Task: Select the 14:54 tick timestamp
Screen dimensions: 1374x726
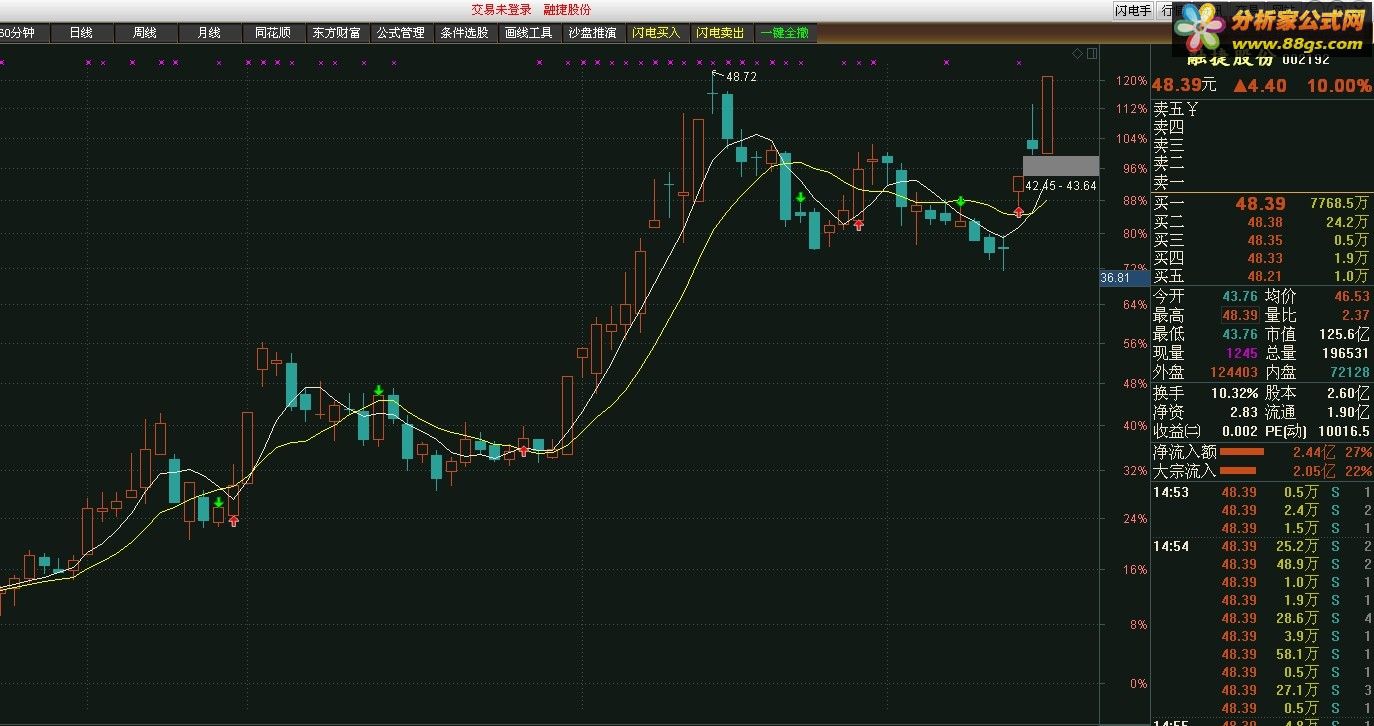Action: pyautogui.click(x=1171, y=546)
